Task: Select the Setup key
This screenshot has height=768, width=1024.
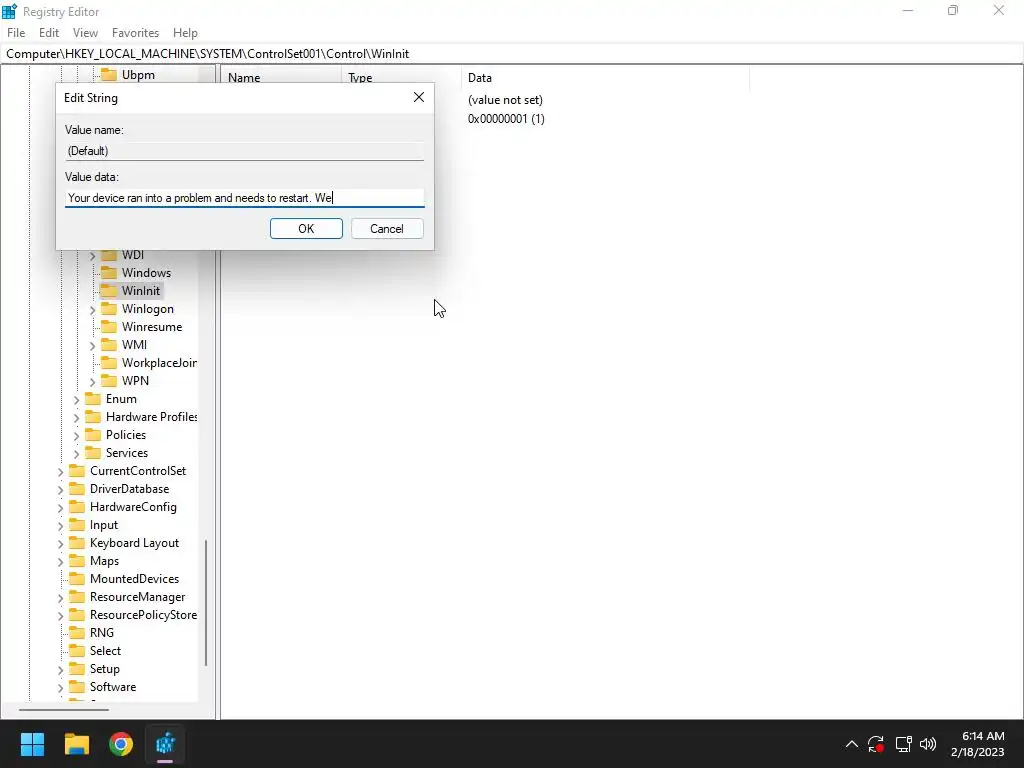Action: 104,669
